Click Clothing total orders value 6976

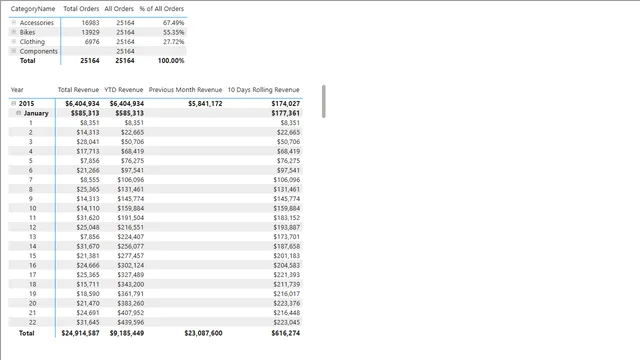[x=92, y=42]
